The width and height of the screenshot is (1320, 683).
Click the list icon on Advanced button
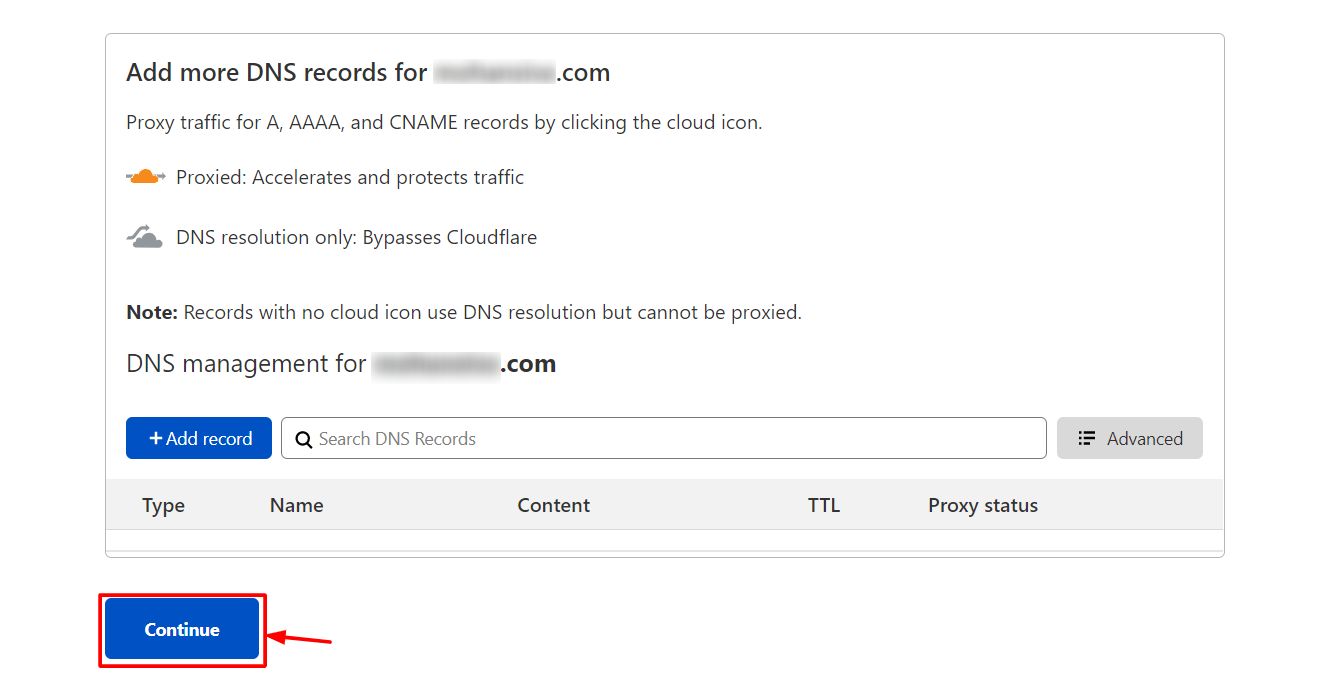pyautogui.click(x=1087, y=439)
